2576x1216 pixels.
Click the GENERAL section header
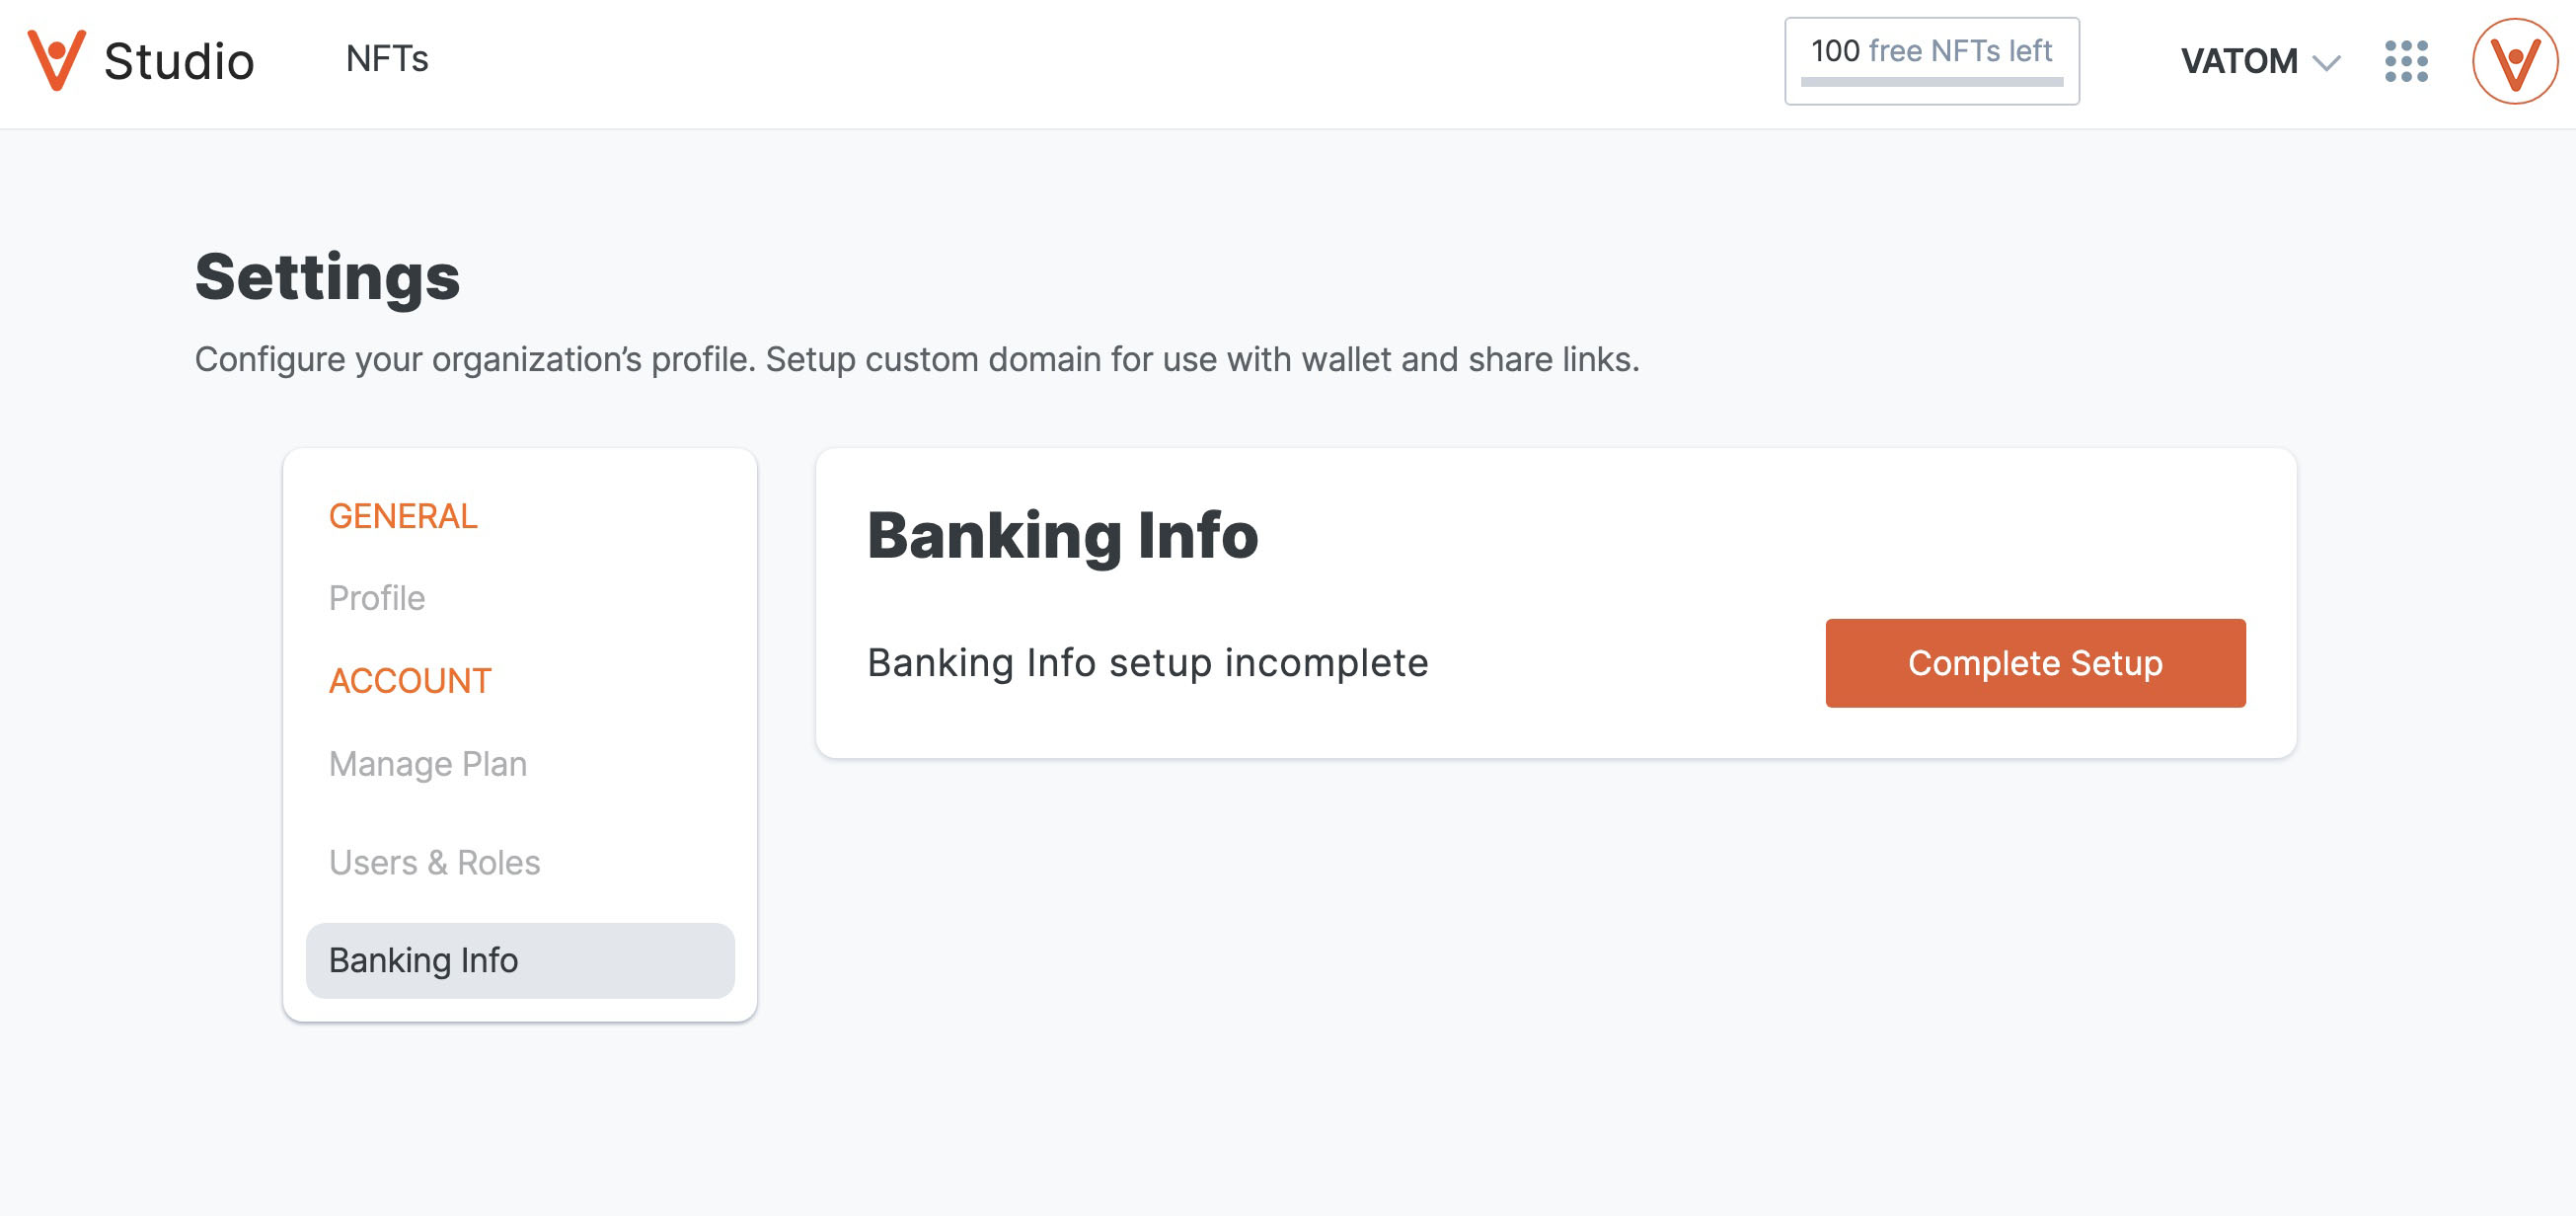[x=403, y=516]
